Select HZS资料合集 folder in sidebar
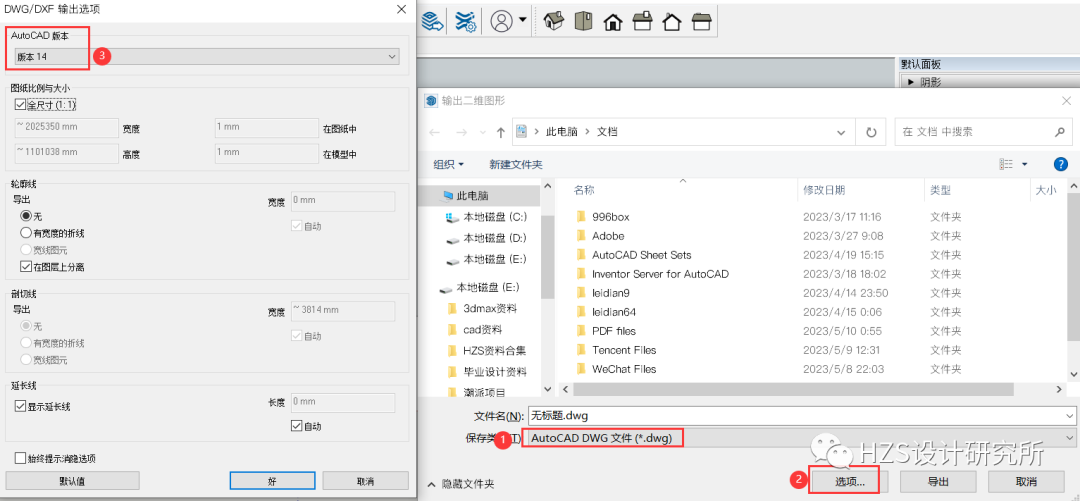1080x501 pixels. [x=488, y=351]
